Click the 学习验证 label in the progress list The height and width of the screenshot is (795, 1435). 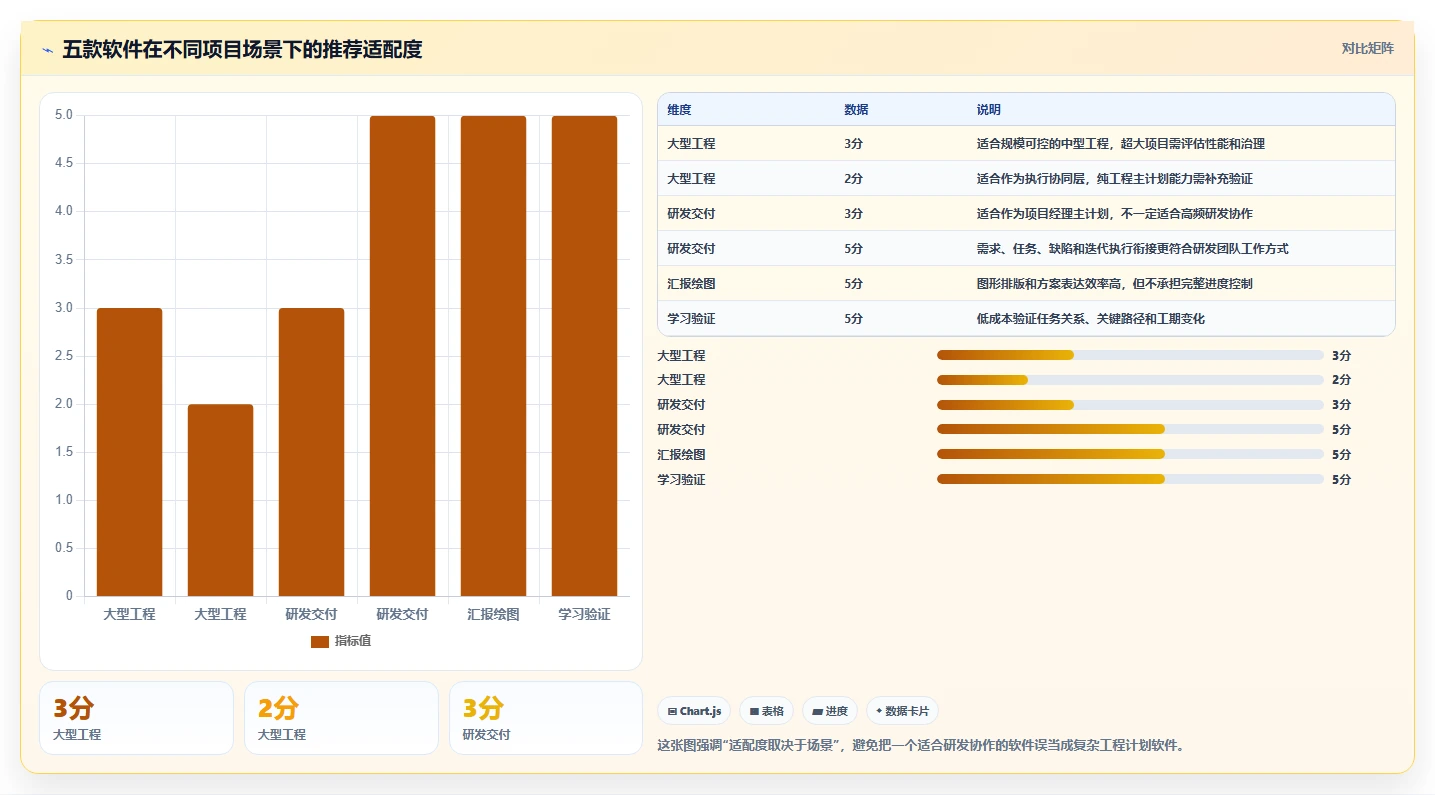coord(681,480)
